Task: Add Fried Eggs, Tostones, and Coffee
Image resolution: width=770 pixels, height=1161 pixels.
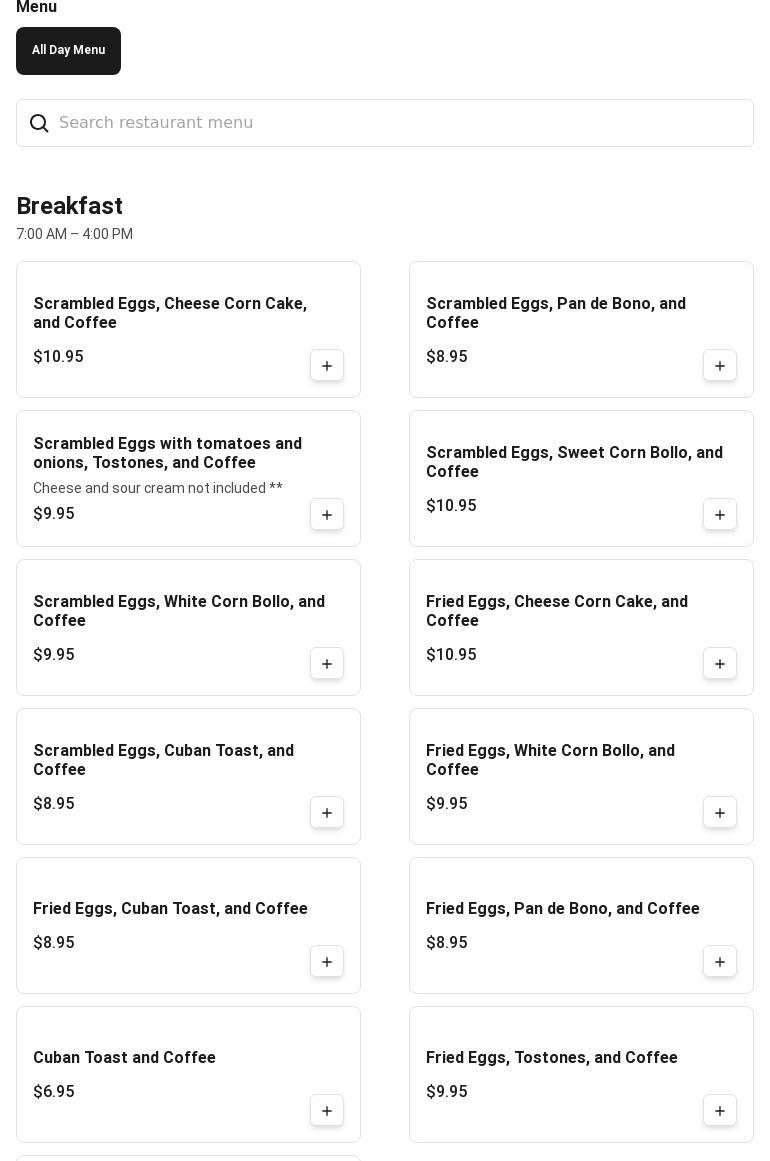Action: [720, 1111]
